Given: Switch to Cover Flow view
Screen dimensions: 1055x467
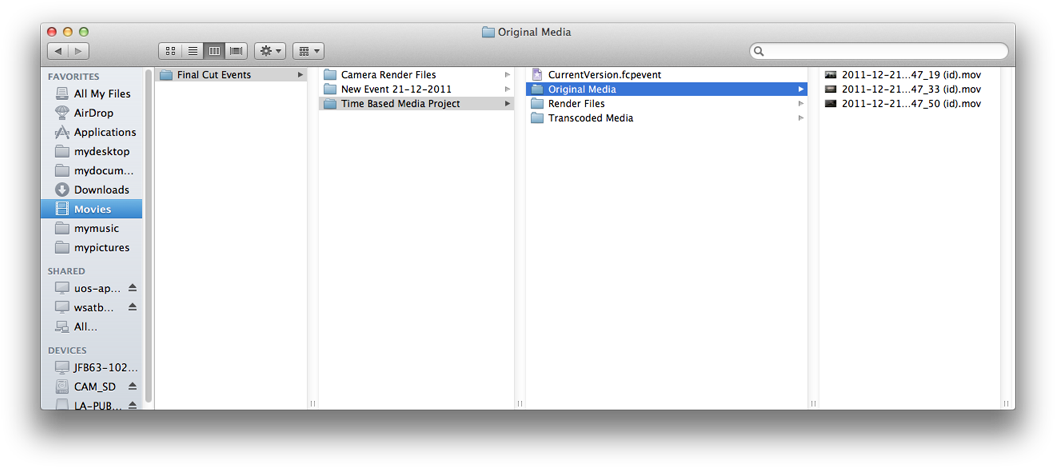Looking at the screenshot, I should click(x=236, y=51).
